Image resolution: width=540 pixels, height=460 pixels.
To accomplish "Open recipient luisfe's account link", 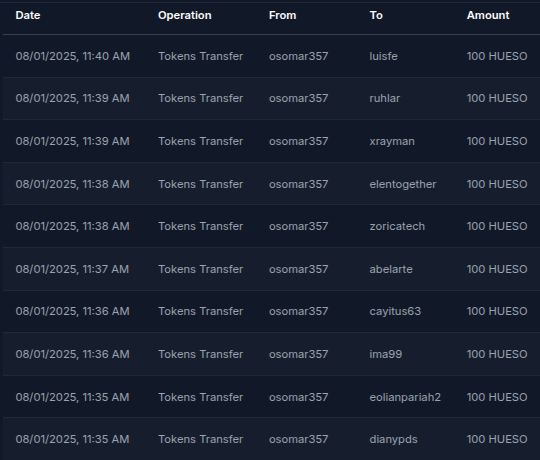I will (383, 56).
